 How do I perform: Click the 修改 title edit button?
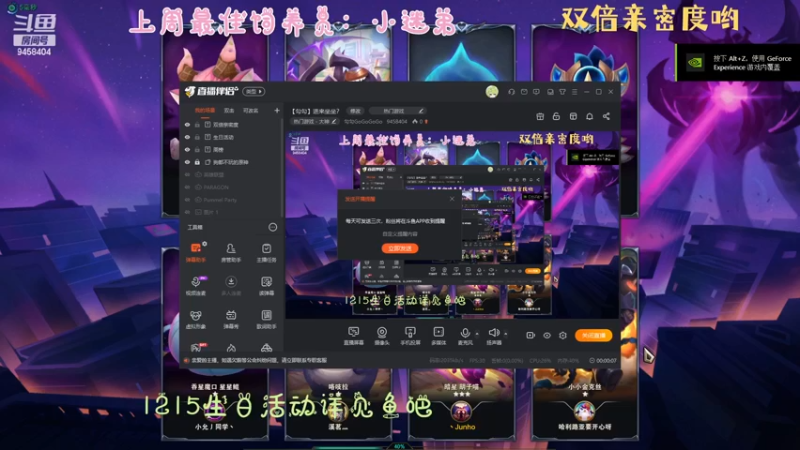[x=355, y=111]
